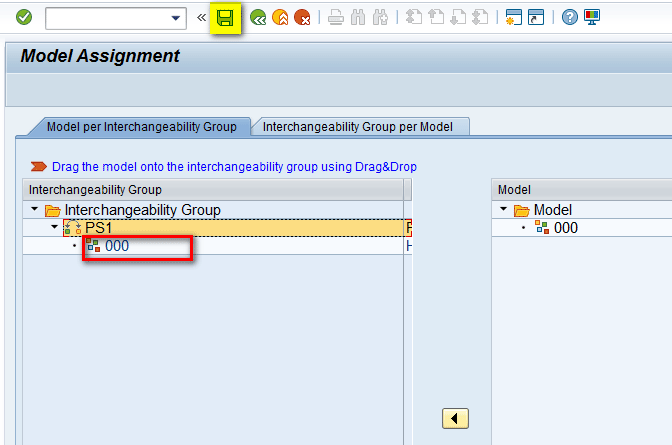Click the green Back arrow icon
This screenshot has width=672, height=445.
click(258, 18)
